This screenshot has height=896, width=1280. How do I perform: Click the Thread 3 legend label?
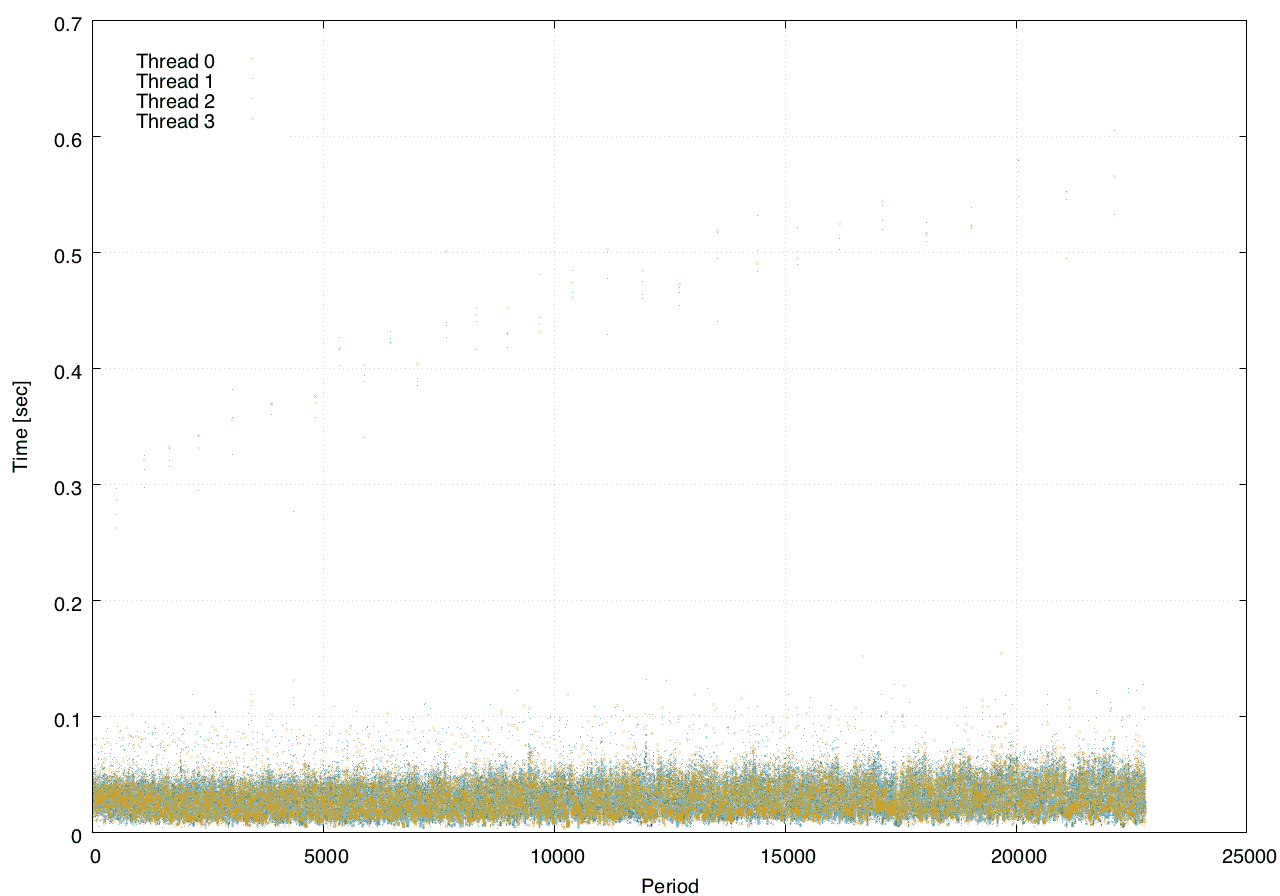point(175,121)
